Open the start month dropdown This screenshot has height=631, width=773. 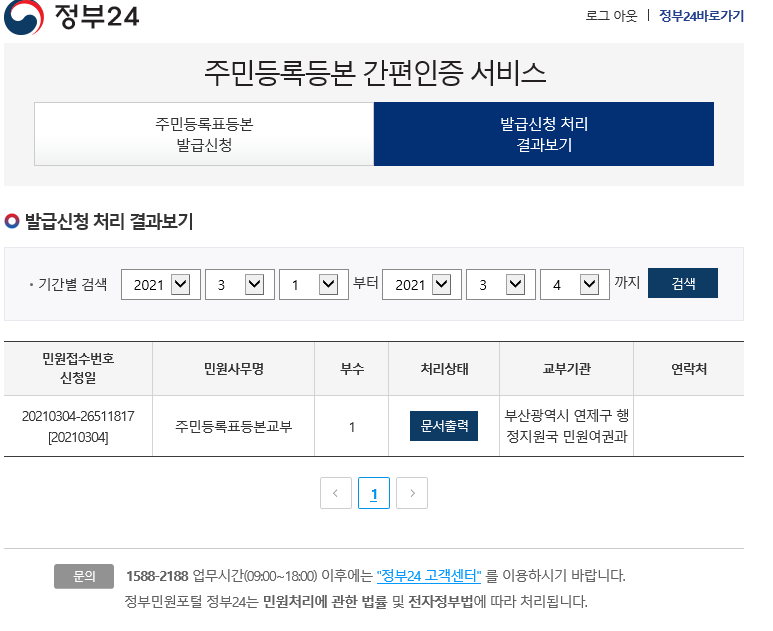tap(240, 284)
